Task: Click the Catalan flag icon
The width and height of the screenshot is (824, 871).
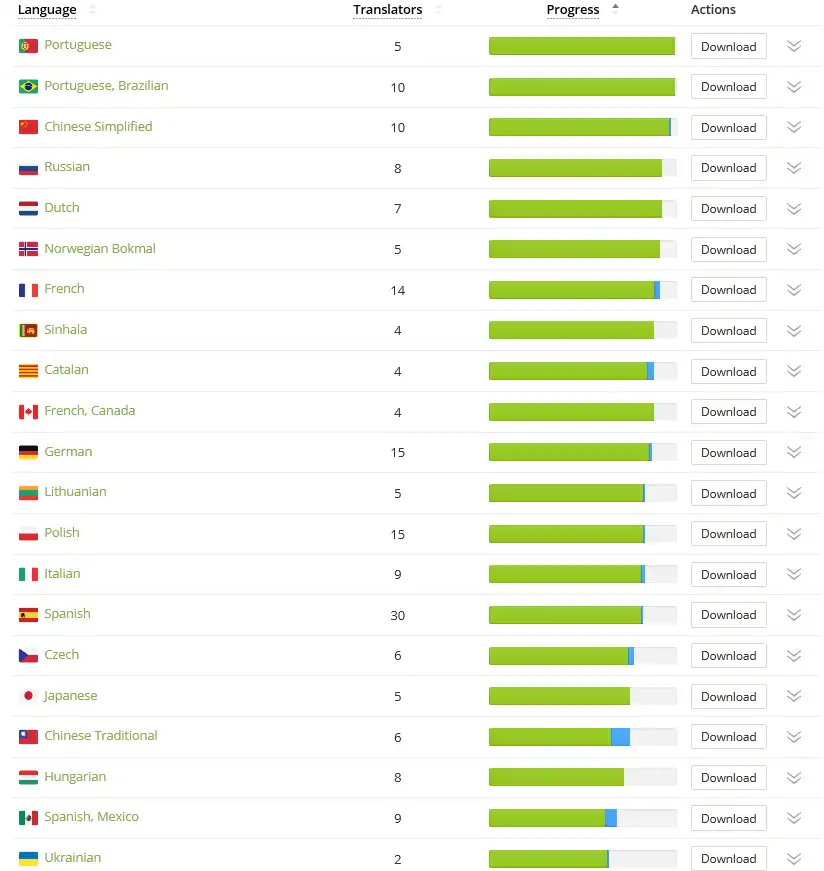Action: pyautogui.click(x=28, y=371)
